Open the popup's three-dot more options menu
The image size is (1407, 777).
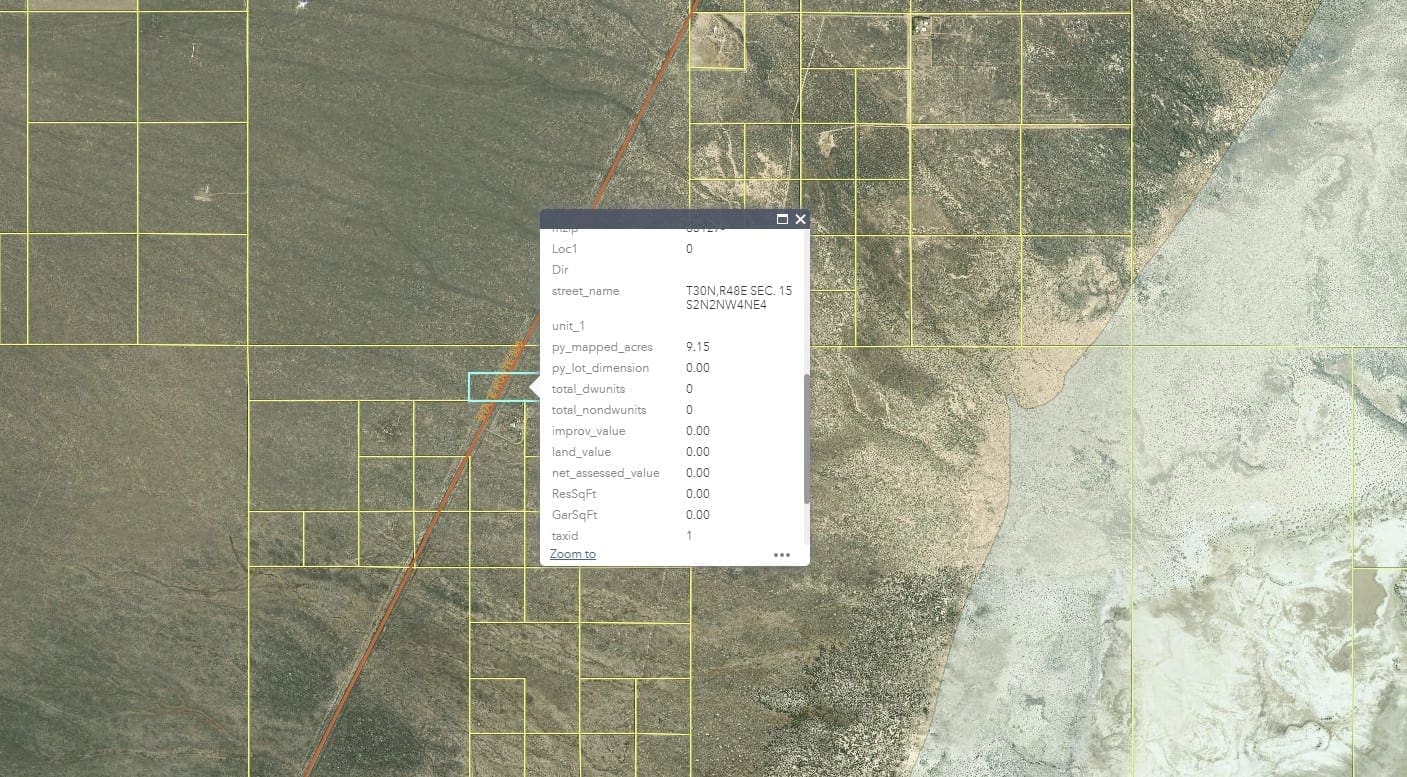coord(782,554)
